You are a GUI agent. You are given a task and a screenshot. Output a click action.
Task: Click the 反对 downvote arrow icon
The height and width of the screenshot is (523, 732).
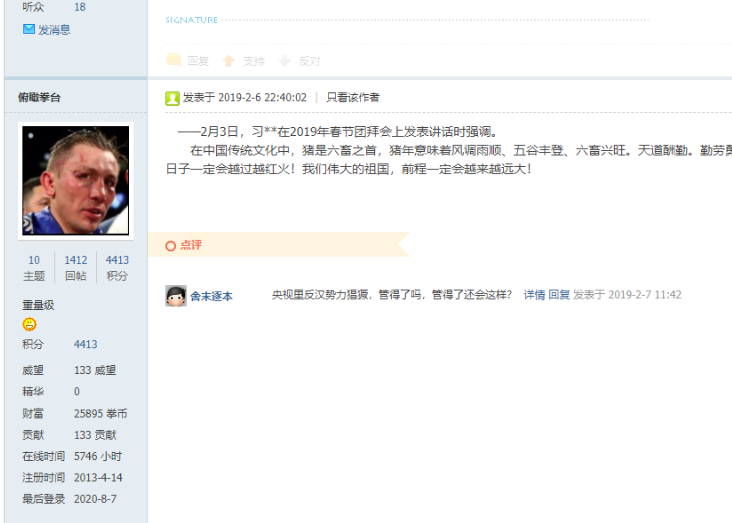284,60
